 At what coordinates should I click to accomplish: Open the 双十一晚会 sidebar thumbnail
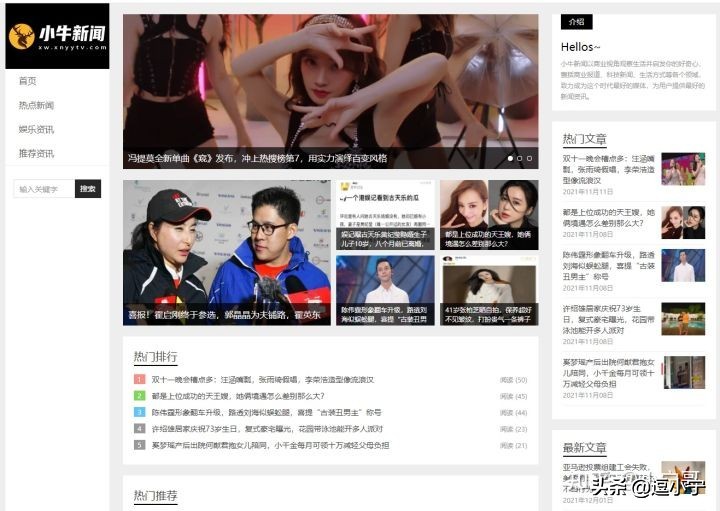[683, 169]
